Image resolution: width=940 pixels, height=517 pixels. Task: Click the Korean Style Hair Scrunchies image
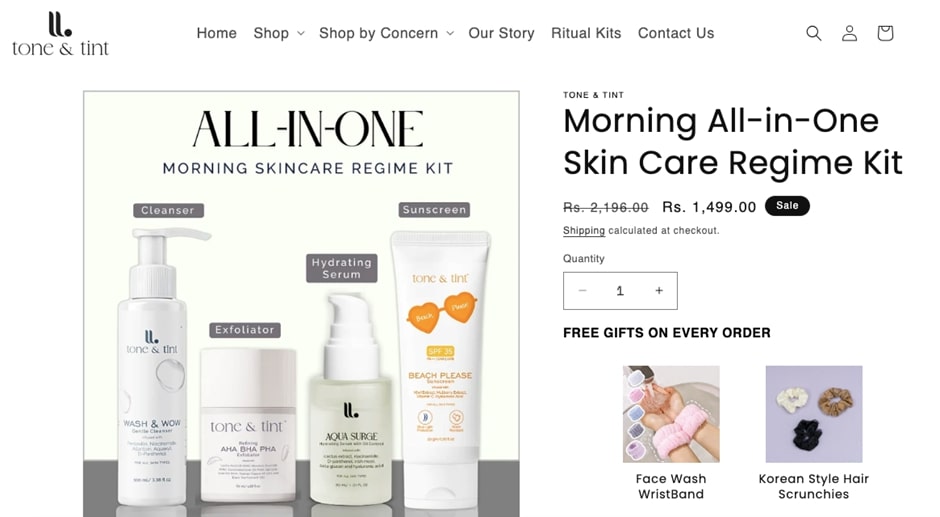coord(814,414)
